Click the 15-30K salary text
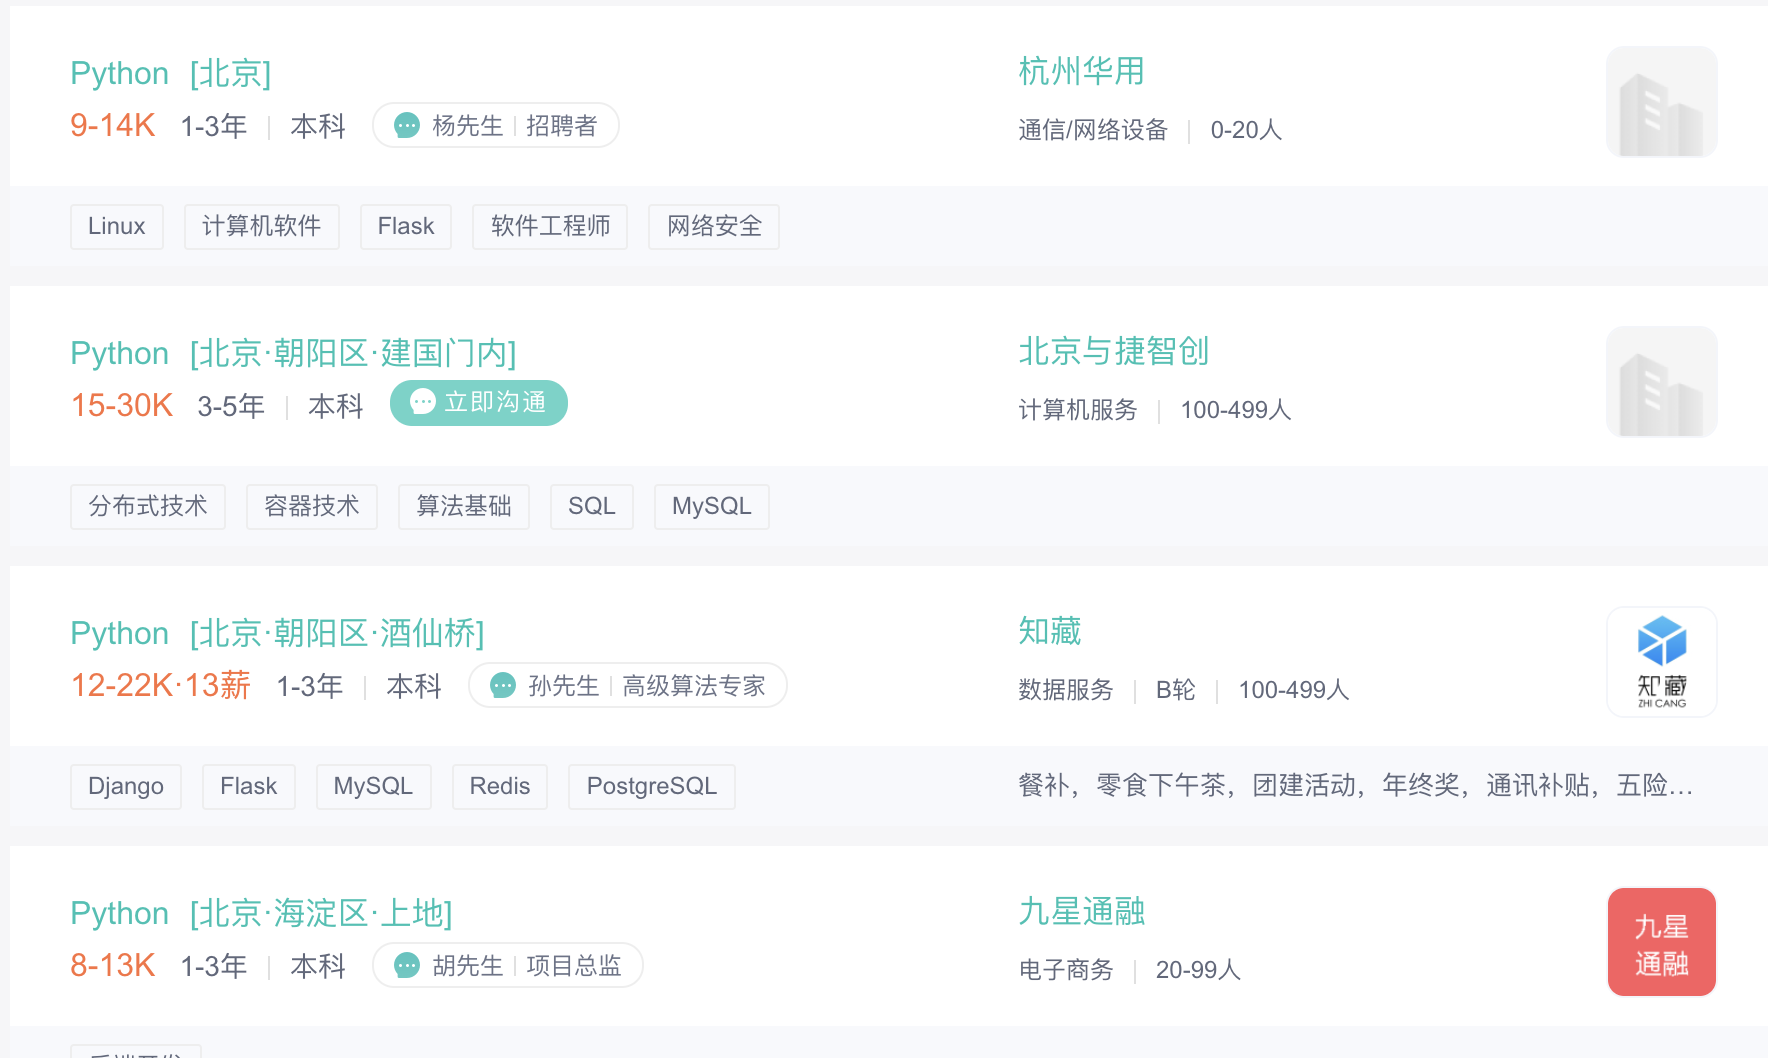Viewport: 1768px width, 1058px height. point(122,405)
